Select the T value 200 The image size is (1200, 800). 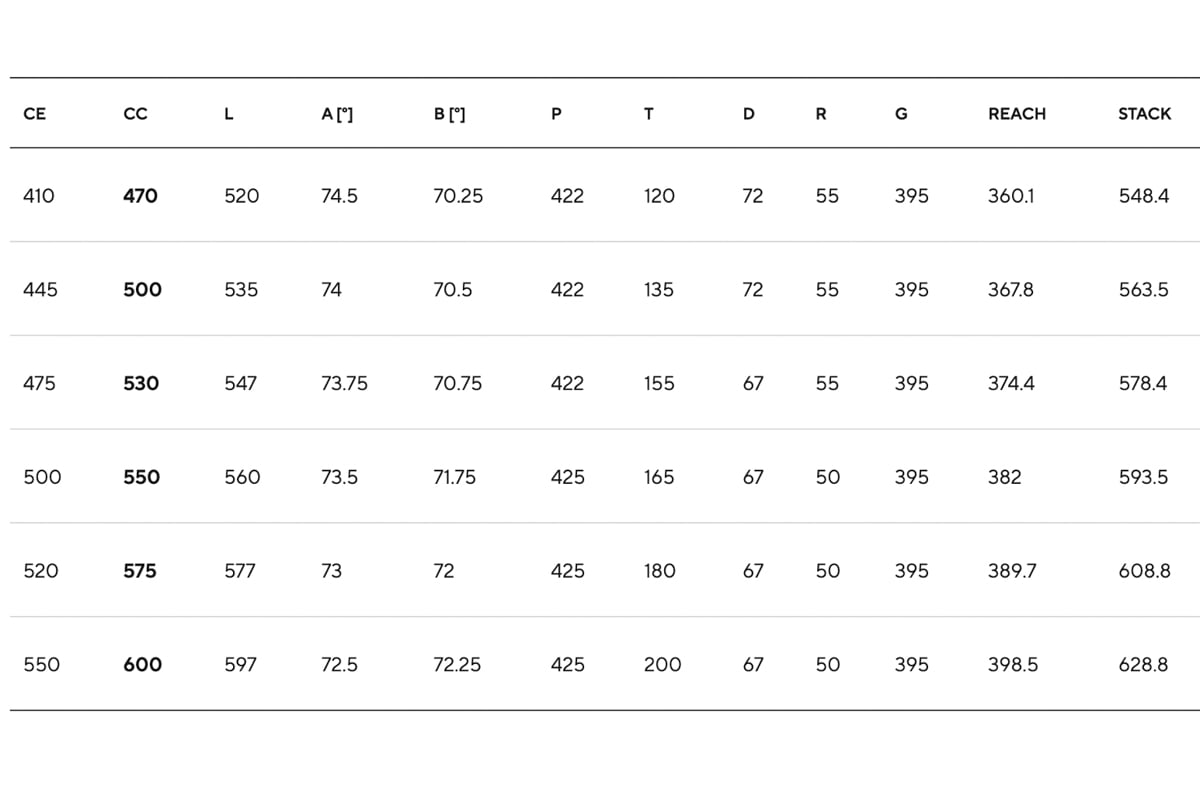click(x=663, y=664)
